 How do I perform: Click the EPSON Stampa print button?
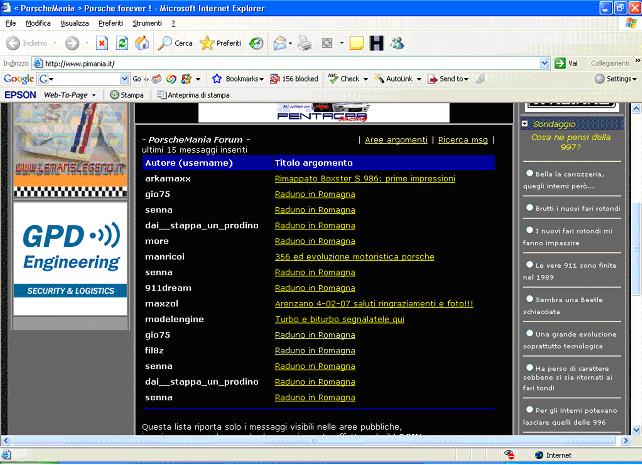(127, 95)
